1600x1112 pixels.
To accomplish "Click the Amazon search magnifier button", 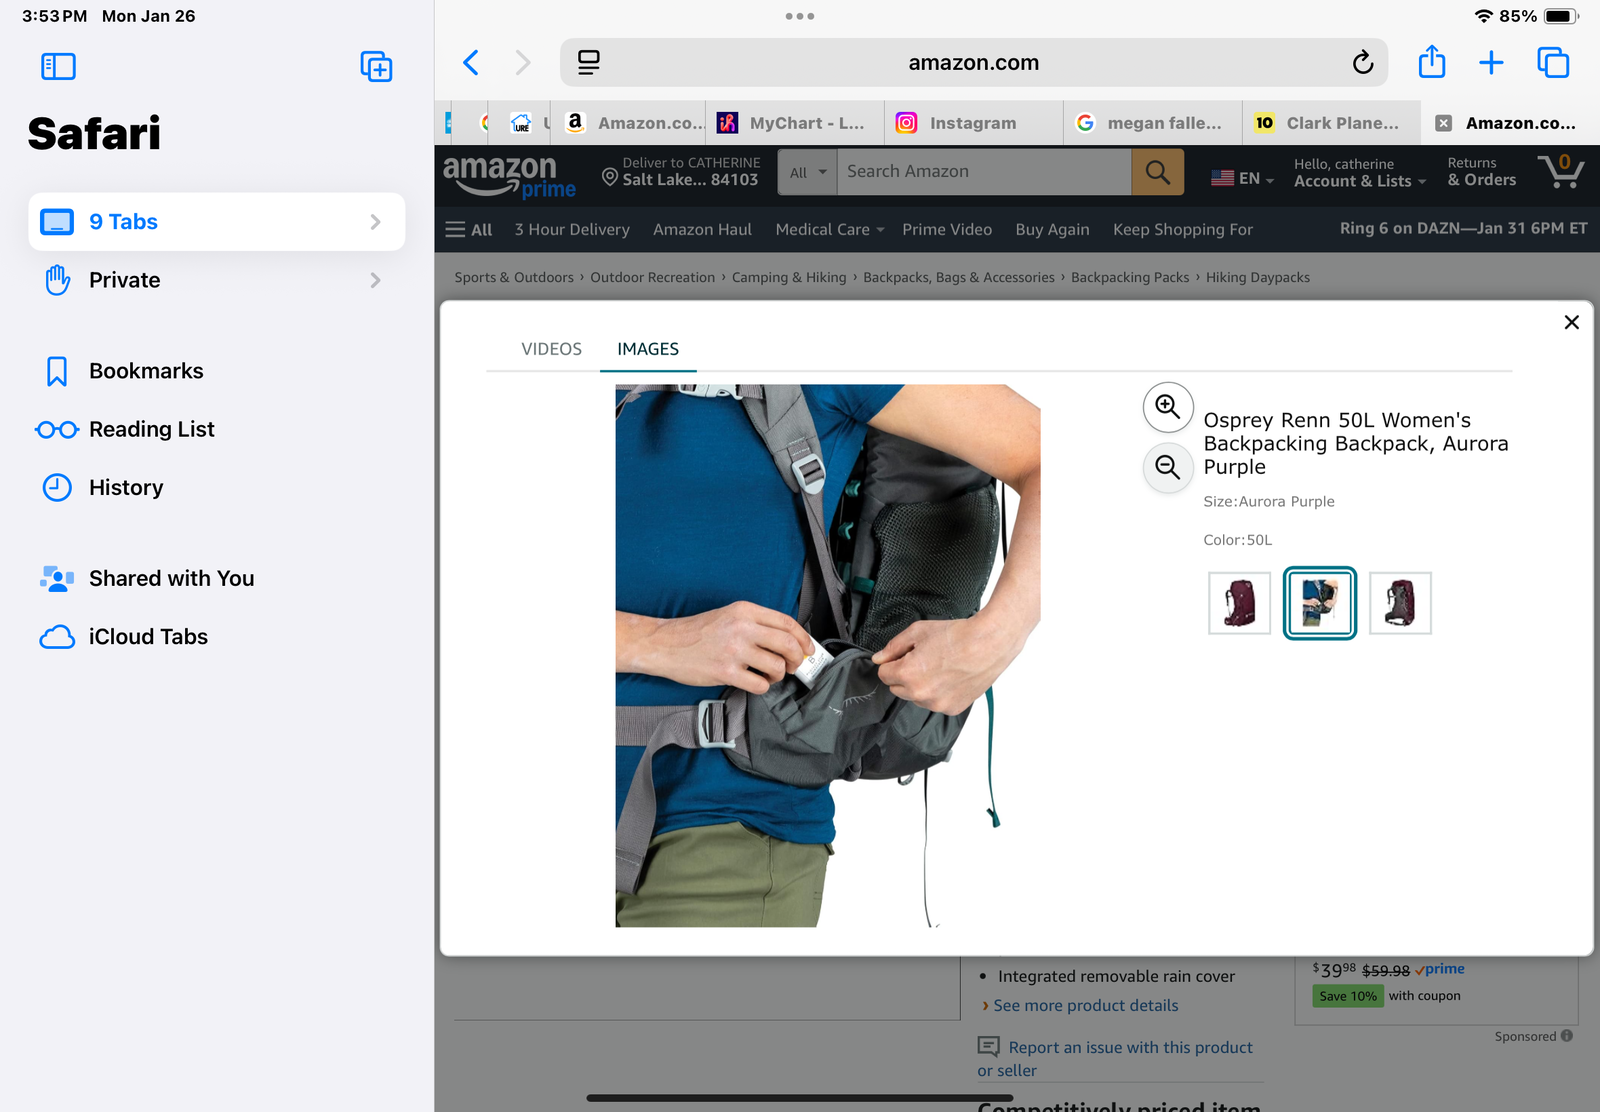I will pyautogui.click(x=1157, y=172).
